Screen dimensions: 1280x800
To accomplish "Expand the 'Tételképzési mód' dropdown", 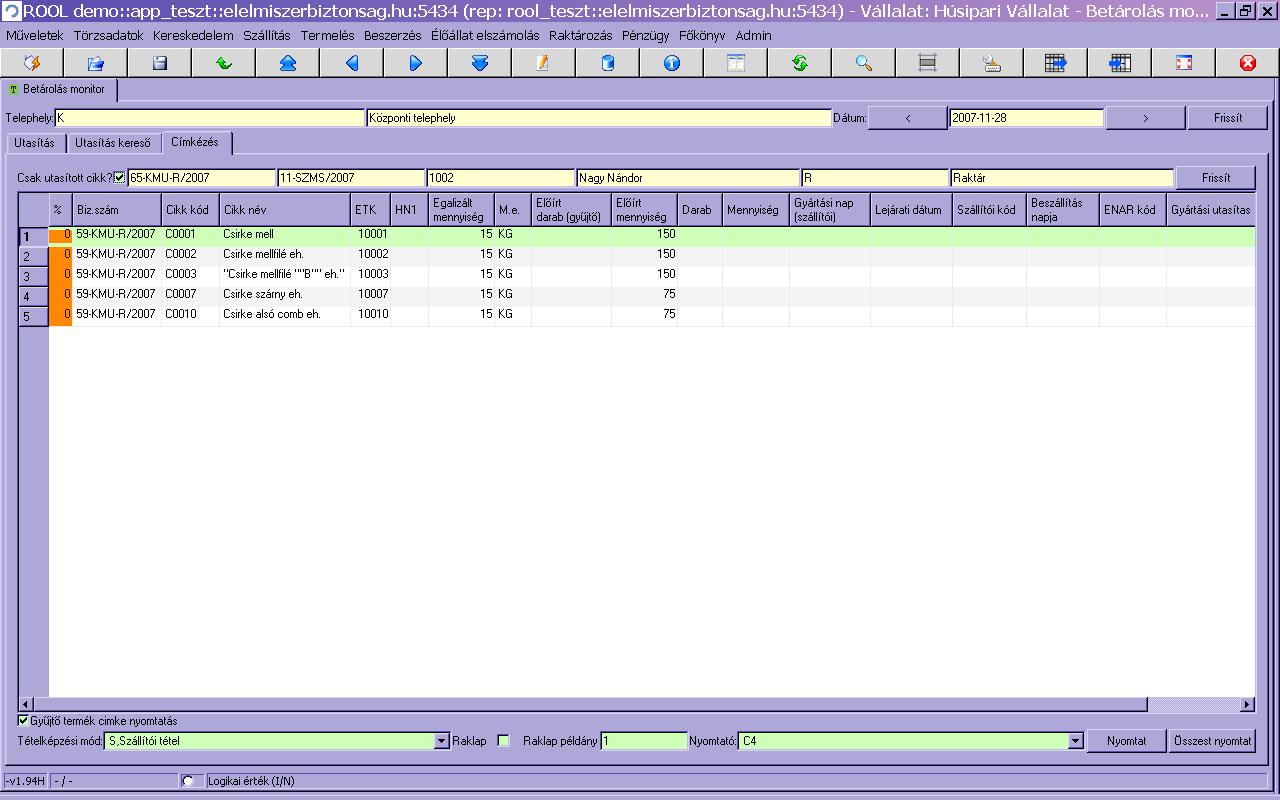I will point(442,742).
